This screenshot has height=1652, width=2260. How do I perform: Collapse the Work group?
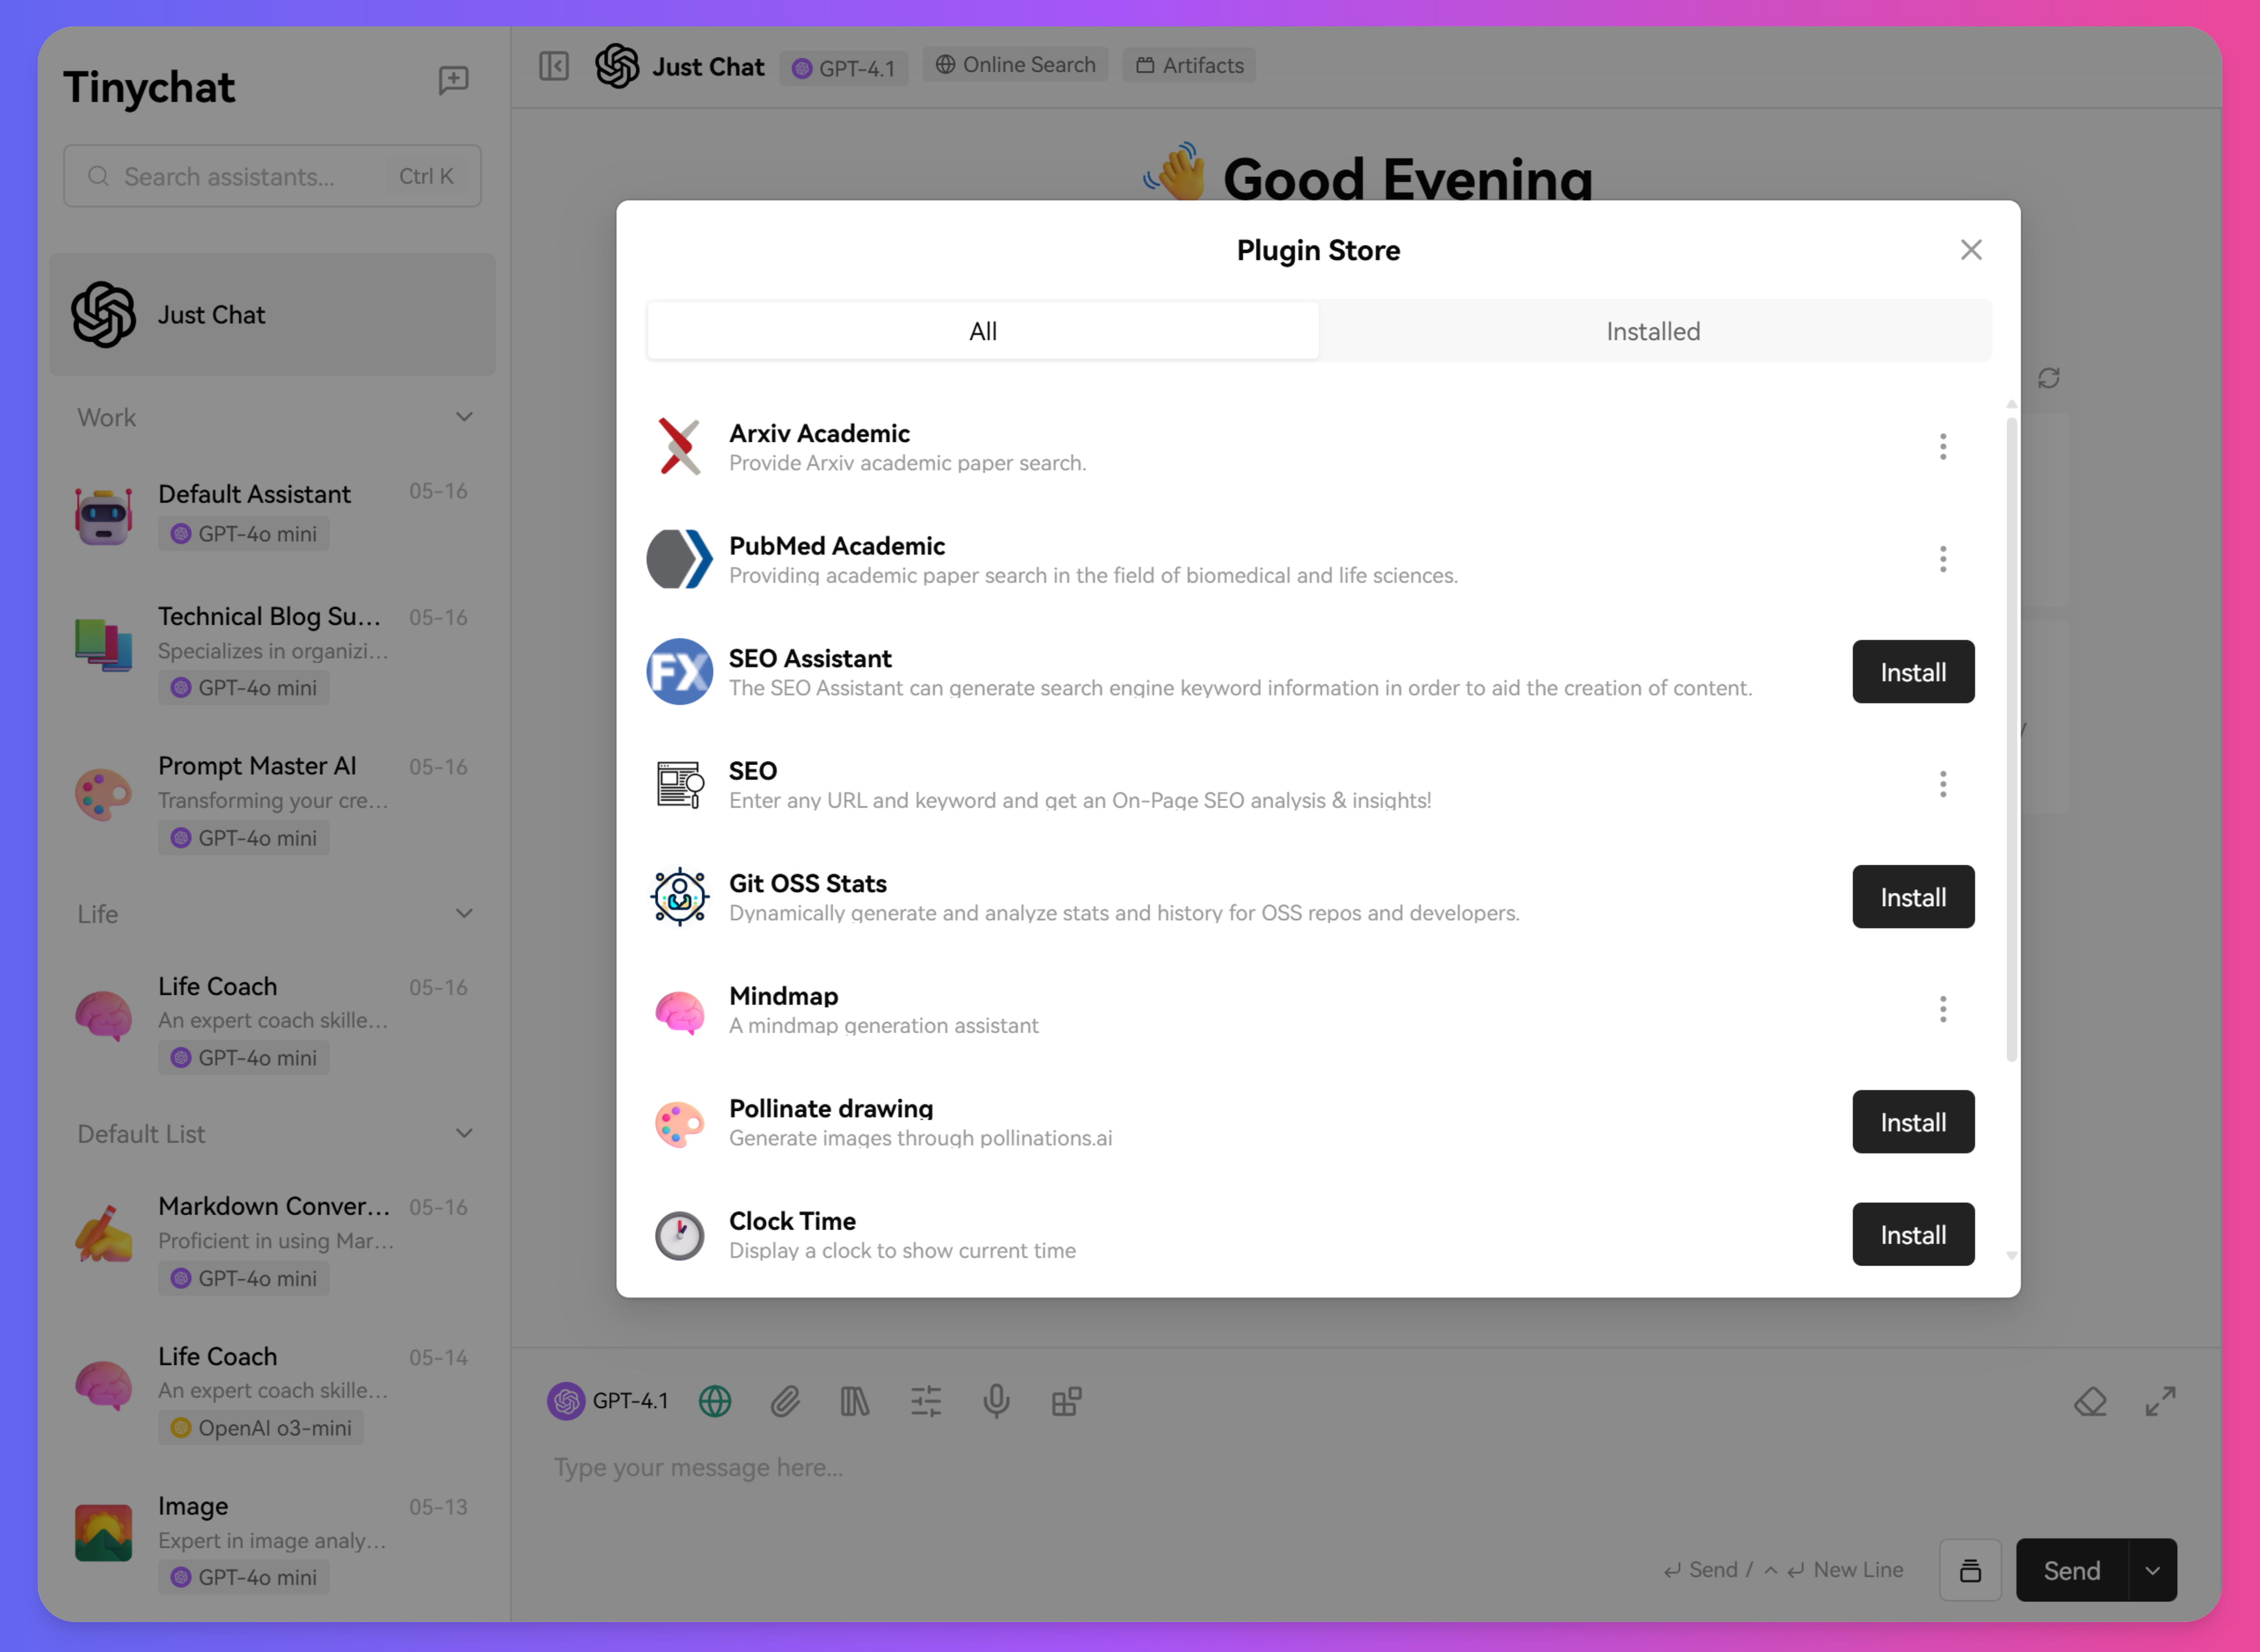click(464, 417)
